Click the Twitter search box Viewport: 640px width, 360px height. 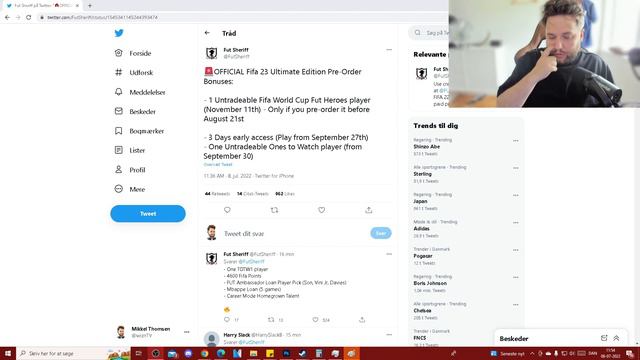429,33
